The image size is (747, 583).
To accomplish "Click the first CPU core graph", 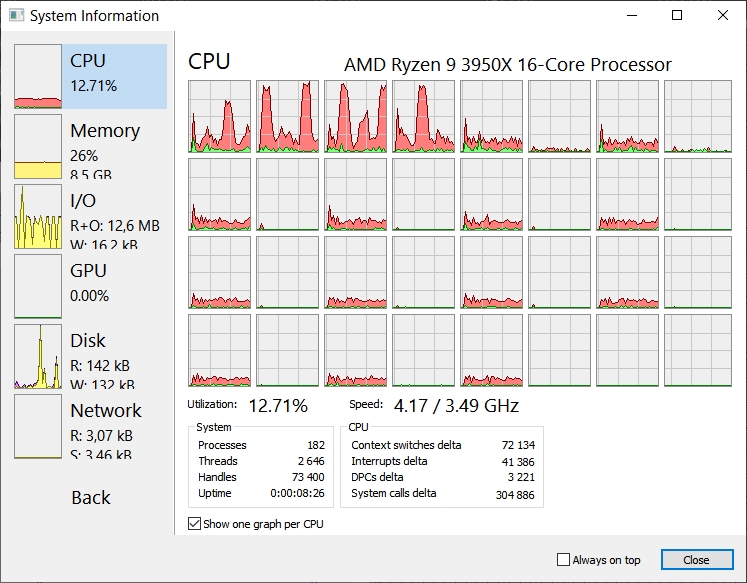I will point(219,116).
